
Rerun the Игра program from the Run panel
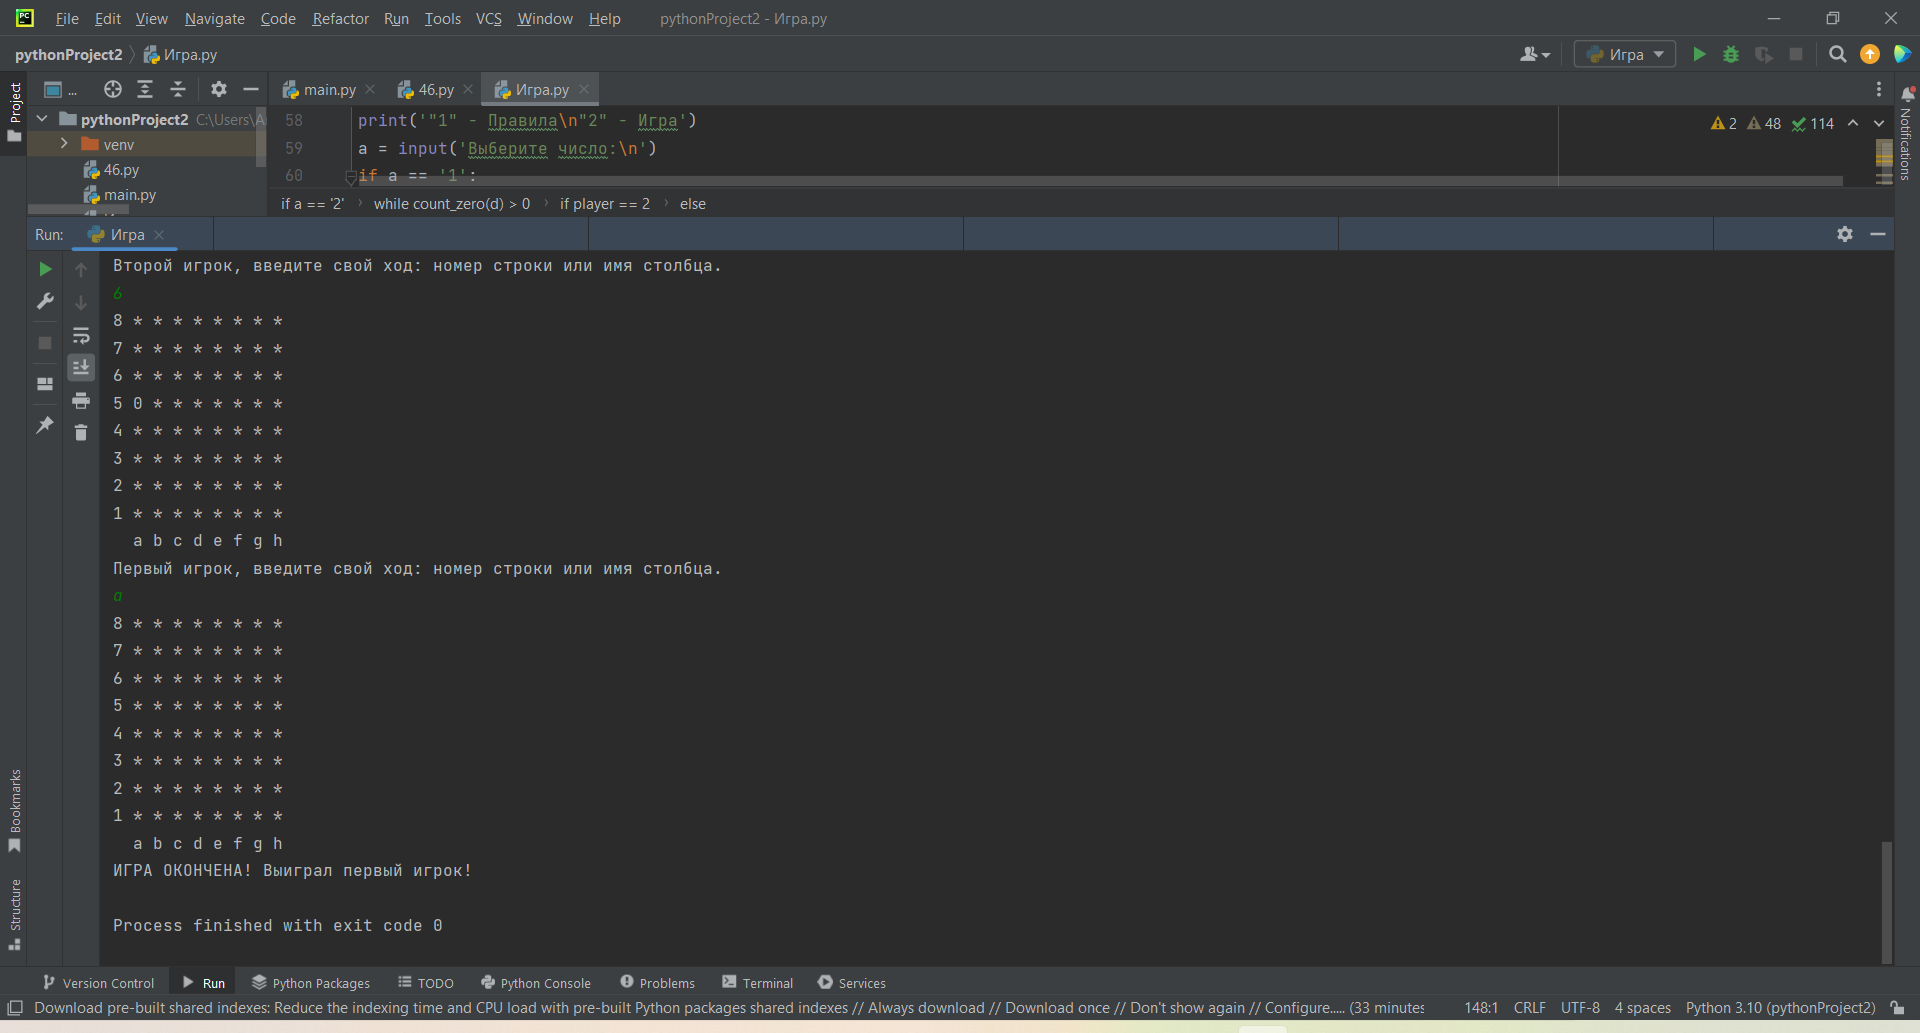pyautogui.click(x=45, y=269)
